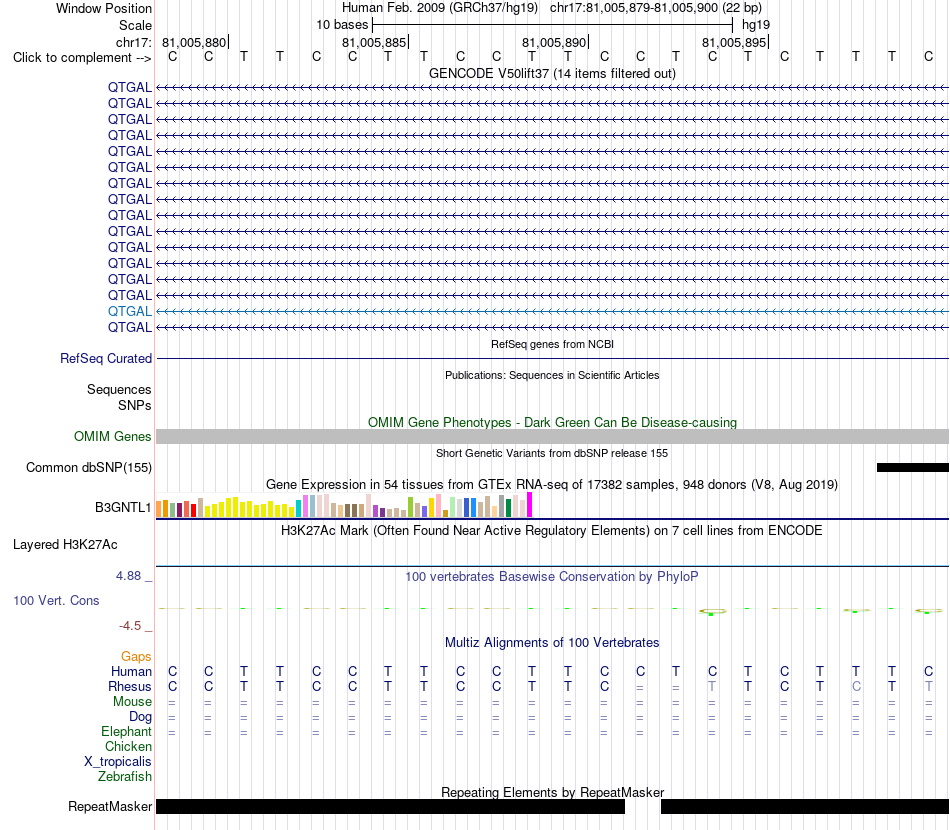
Task: Open 'Multiz Alignments of 100 Vertebrates' track title
Action: point(552,643)
